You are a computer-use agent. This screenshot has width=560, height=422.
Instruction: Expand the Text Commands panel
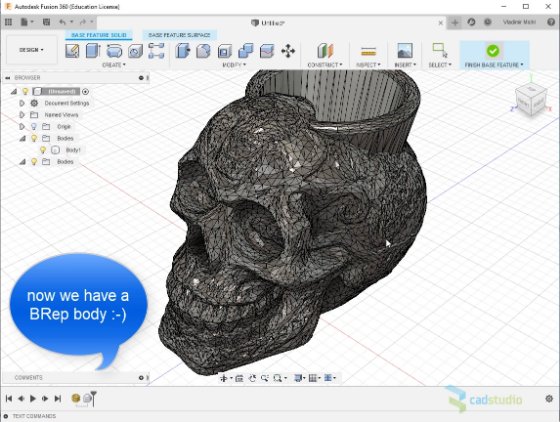[x=6, y=416]
